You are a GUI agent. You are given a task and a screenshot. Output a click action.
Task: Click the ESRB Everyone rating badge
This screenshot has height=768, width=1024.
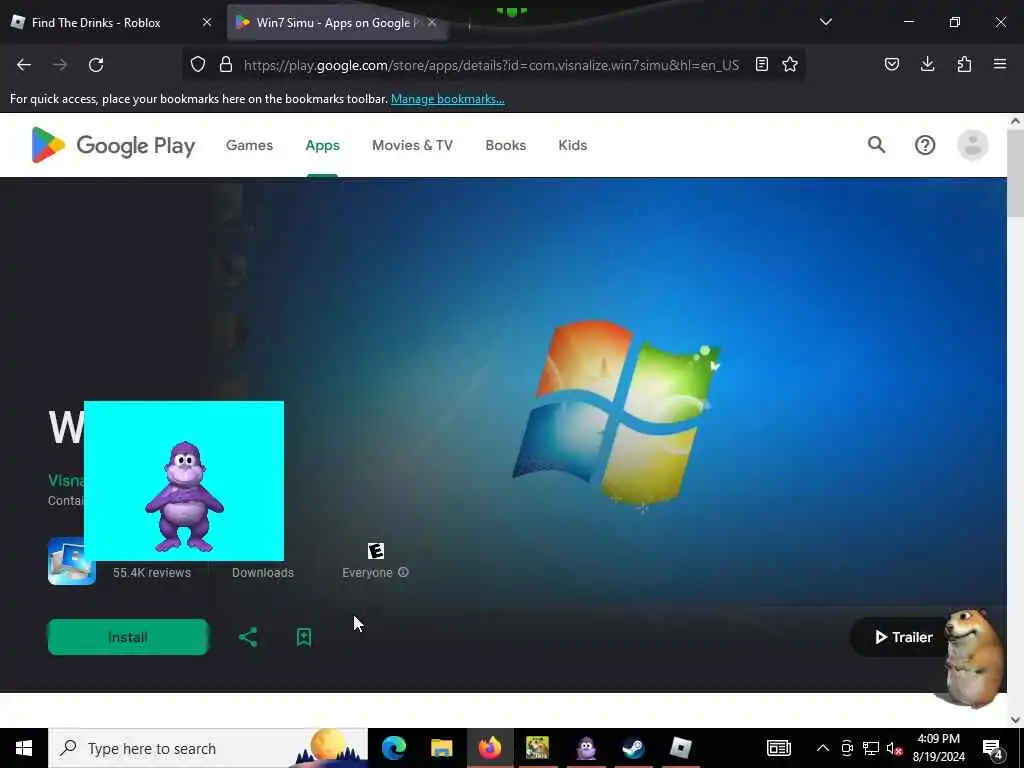coord(376,551)
